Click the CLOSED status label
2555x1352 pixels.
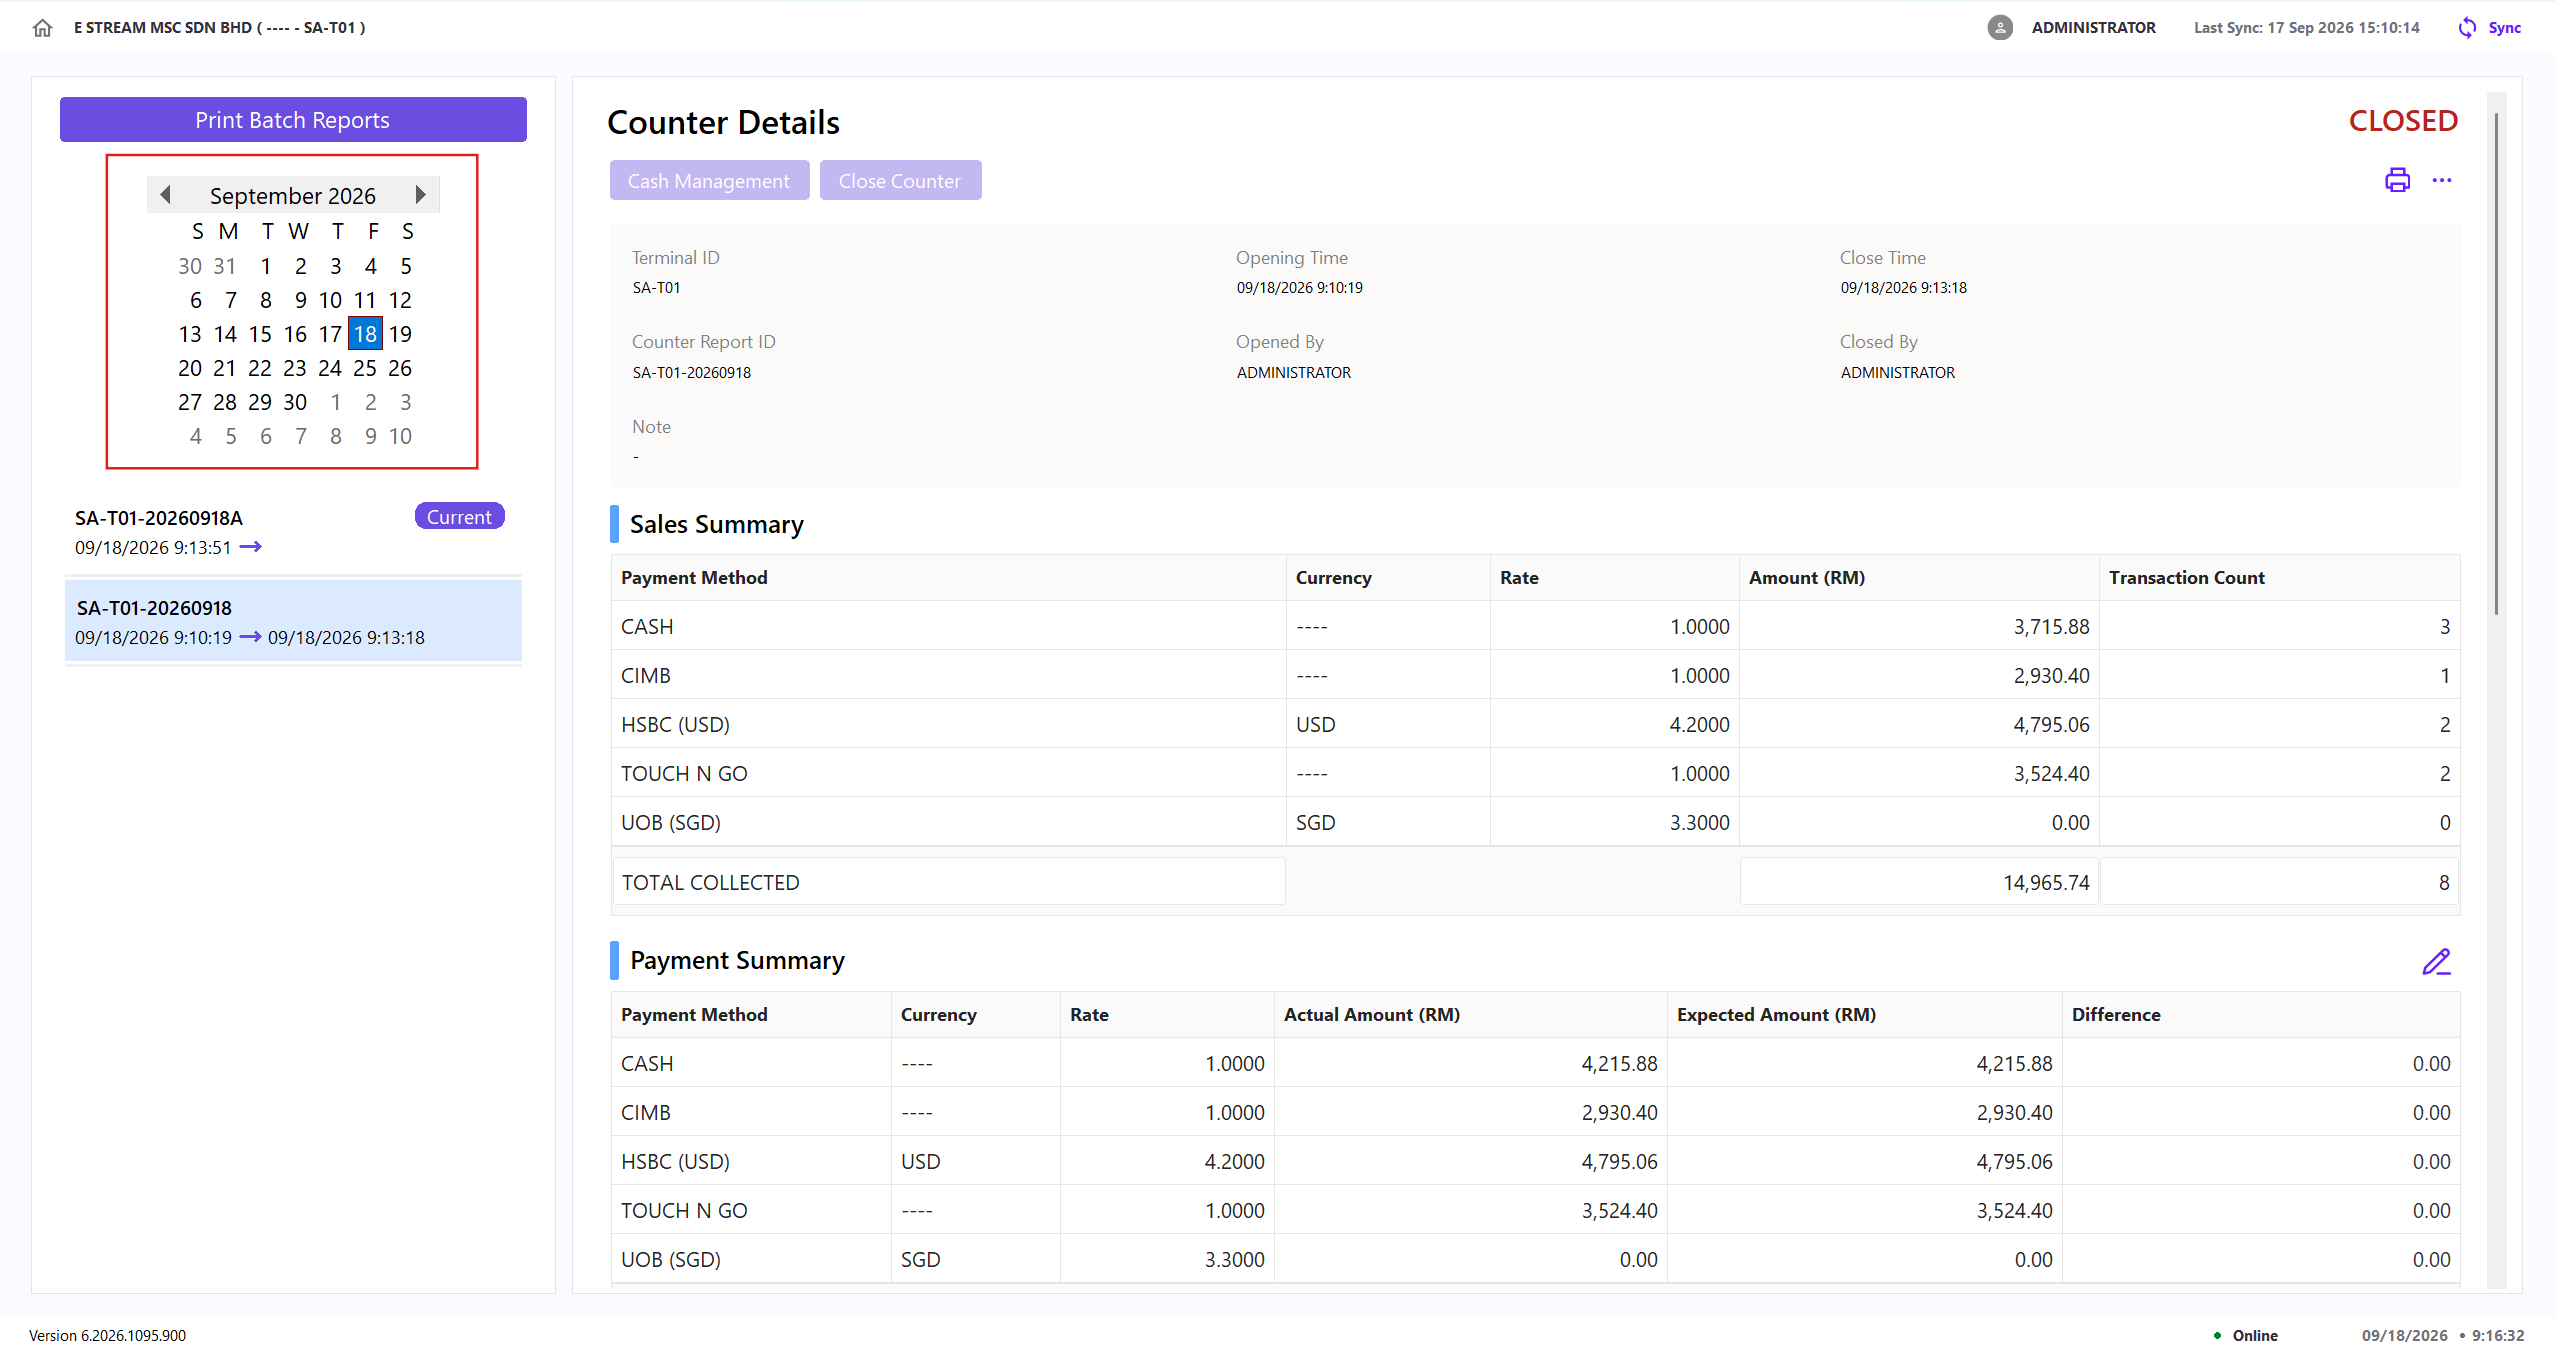(x=2403, y=121)
